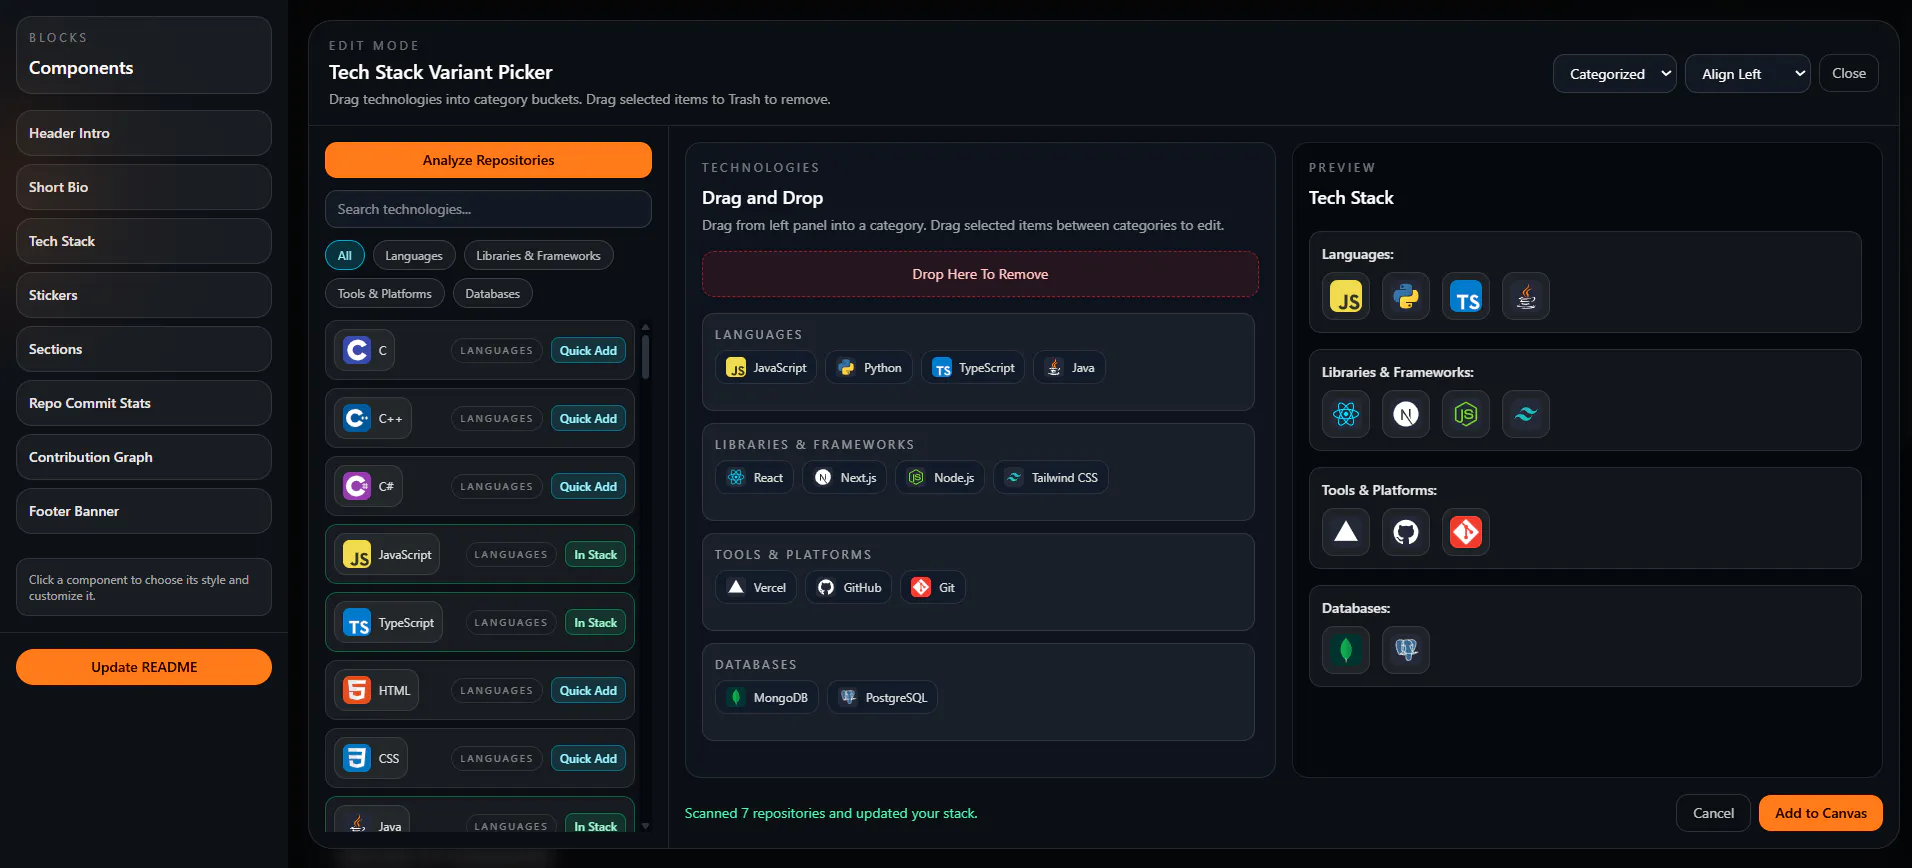Quick Add HTML to stack

click(x=588, y=691)
